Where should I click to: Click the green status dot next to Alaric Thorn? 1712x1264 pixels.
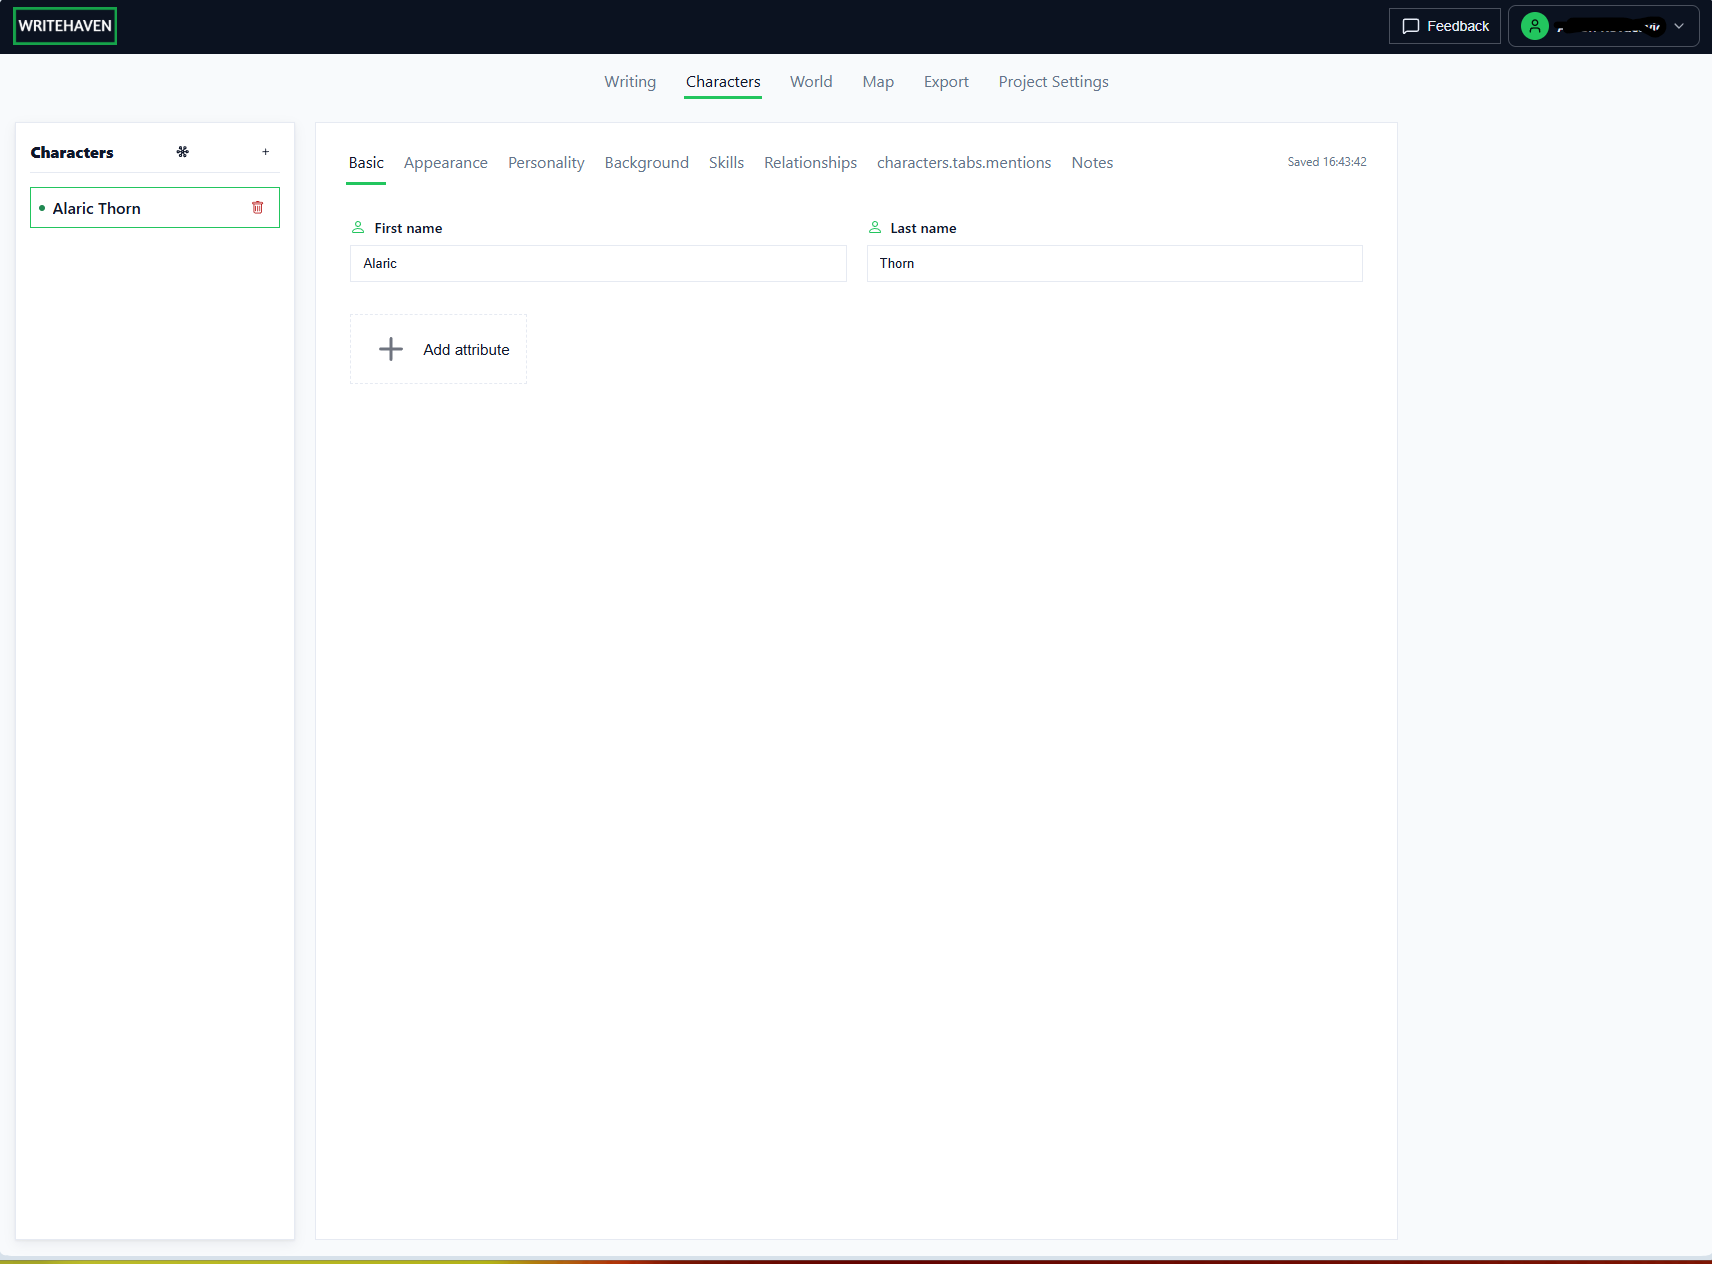click(41, 208)
